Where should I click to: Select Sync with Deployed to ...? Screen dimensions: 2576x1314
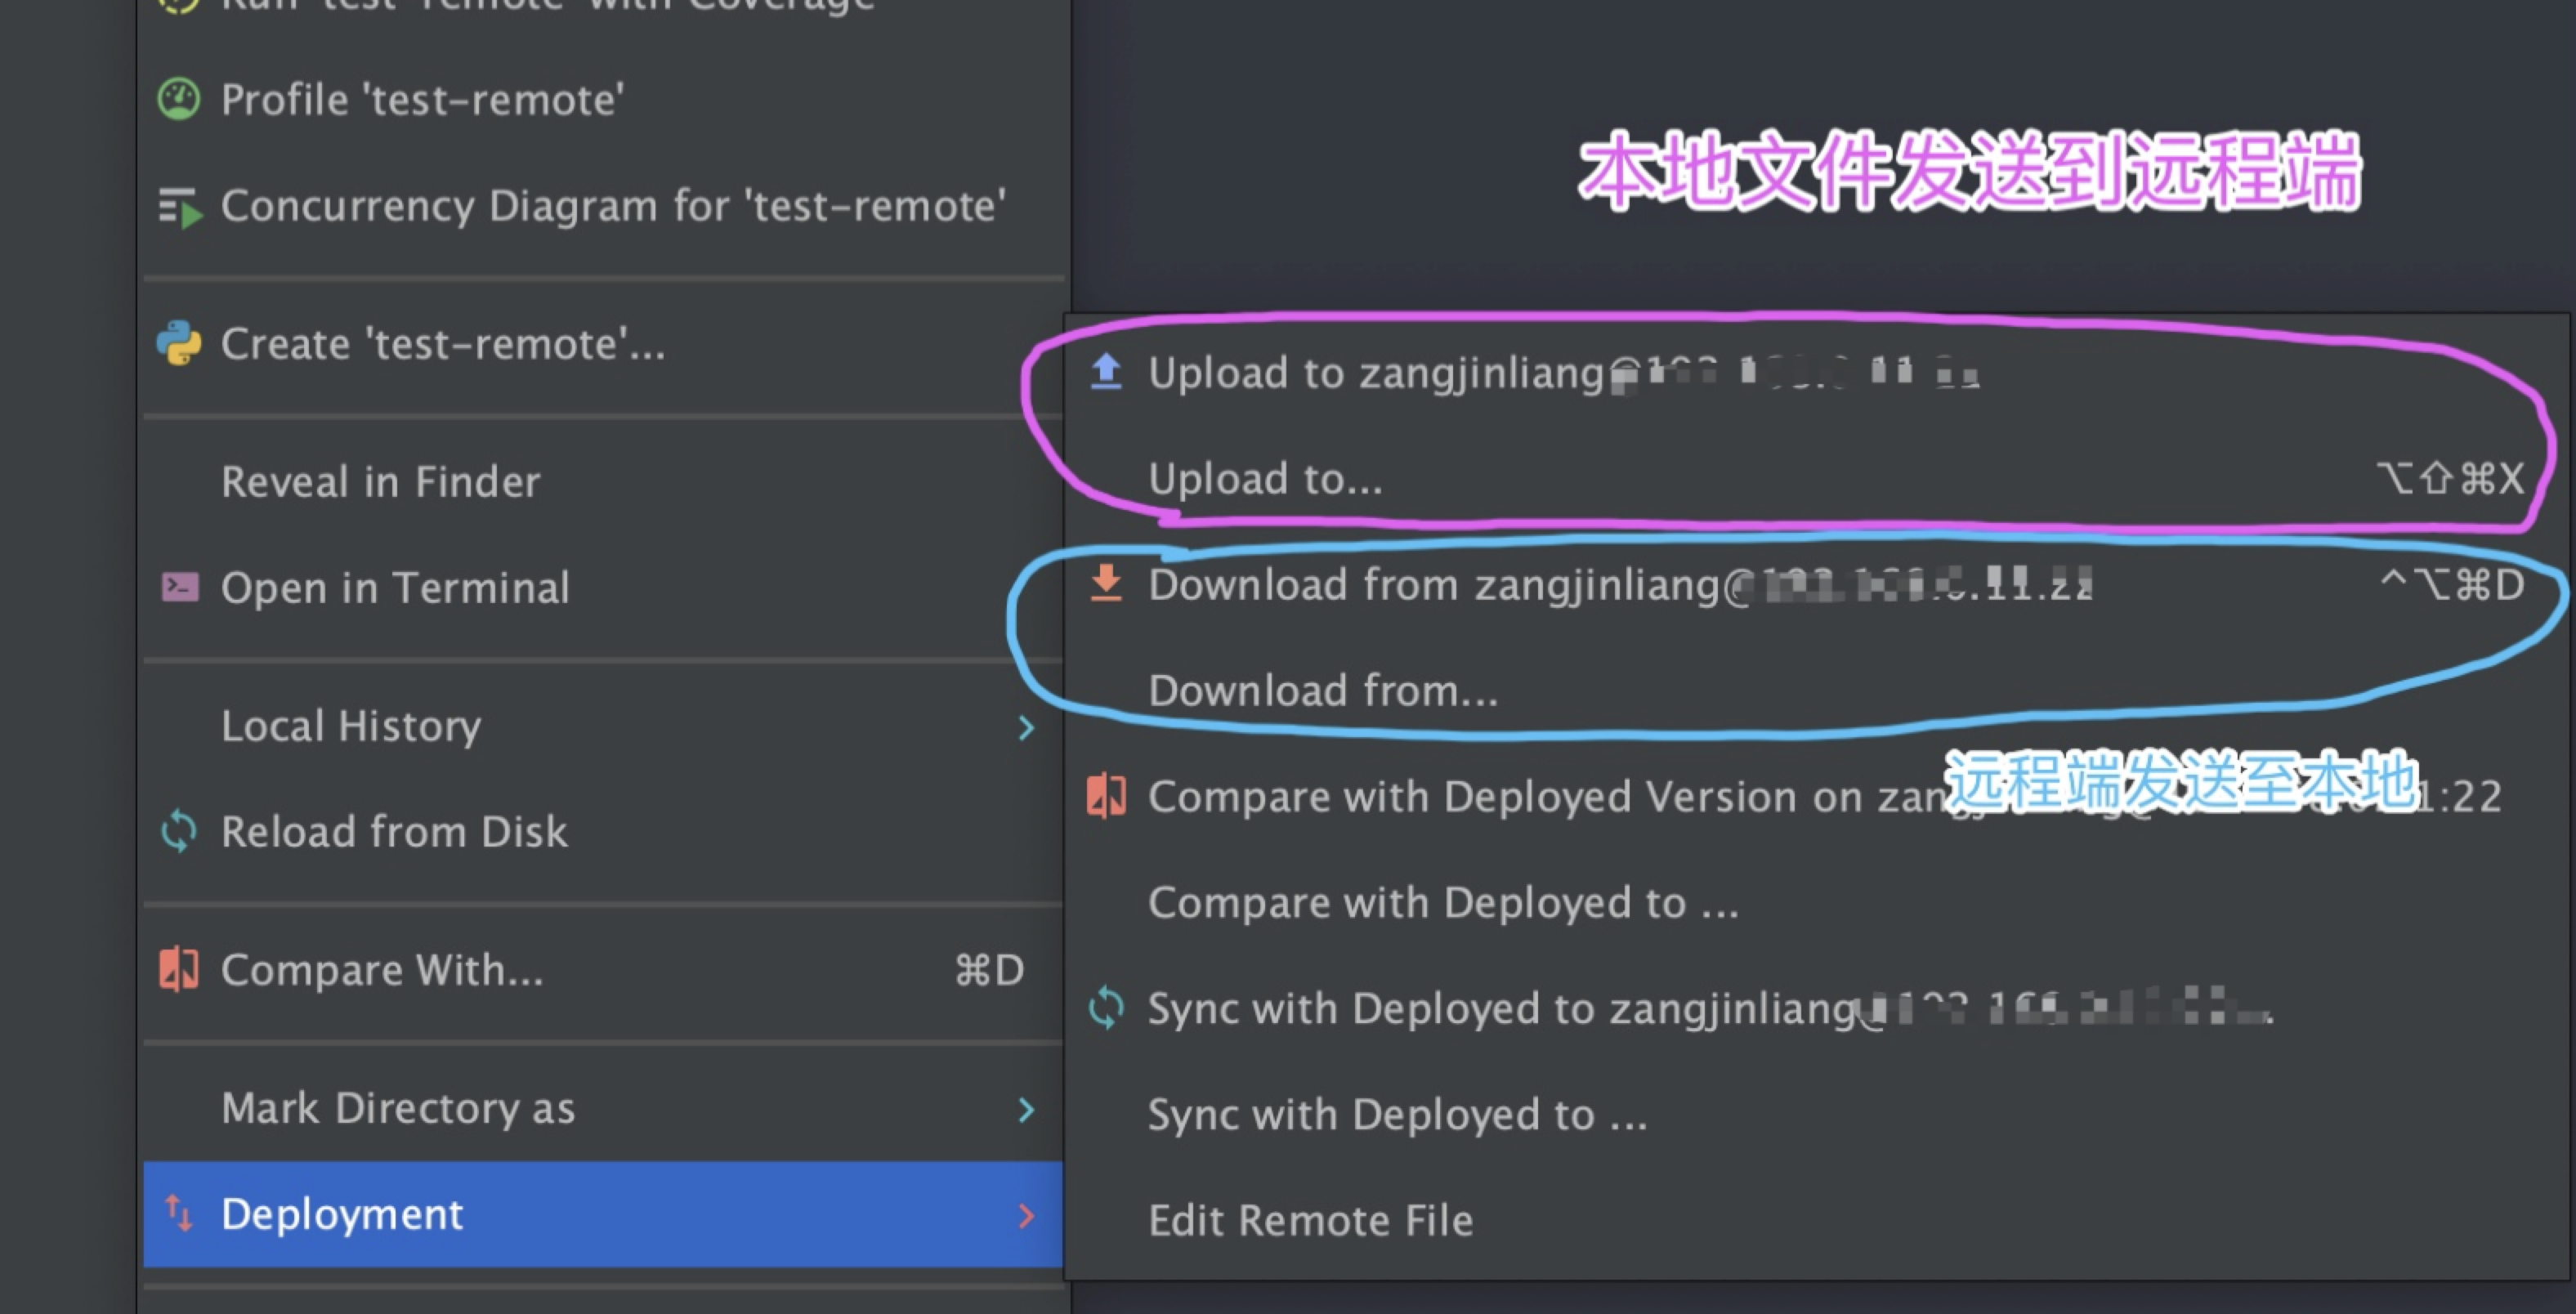coord(1397,1113)
